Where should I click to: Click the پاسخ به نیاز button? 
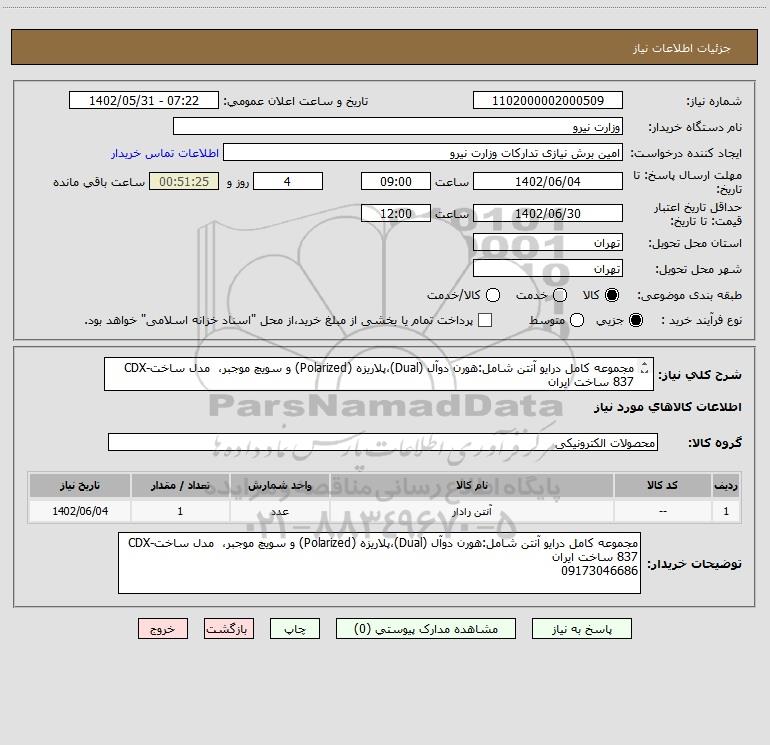point(582,629)
